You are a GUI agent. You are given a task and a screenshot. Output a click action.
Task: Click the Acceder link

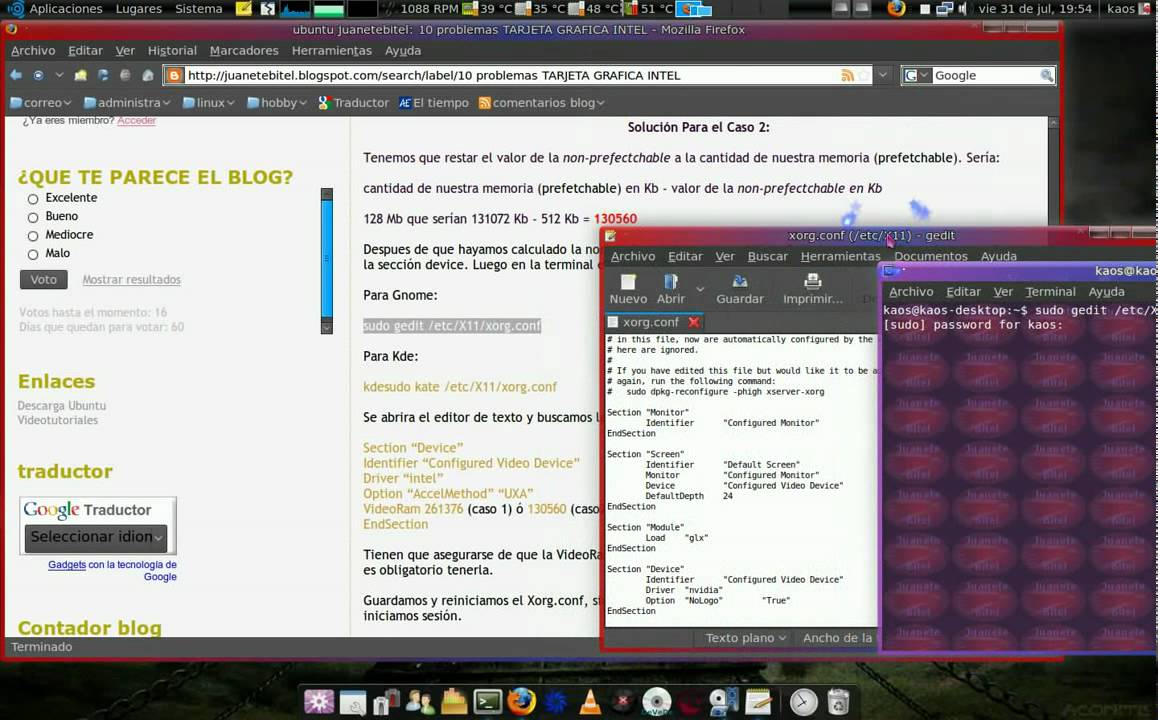(x=137, y=120)
